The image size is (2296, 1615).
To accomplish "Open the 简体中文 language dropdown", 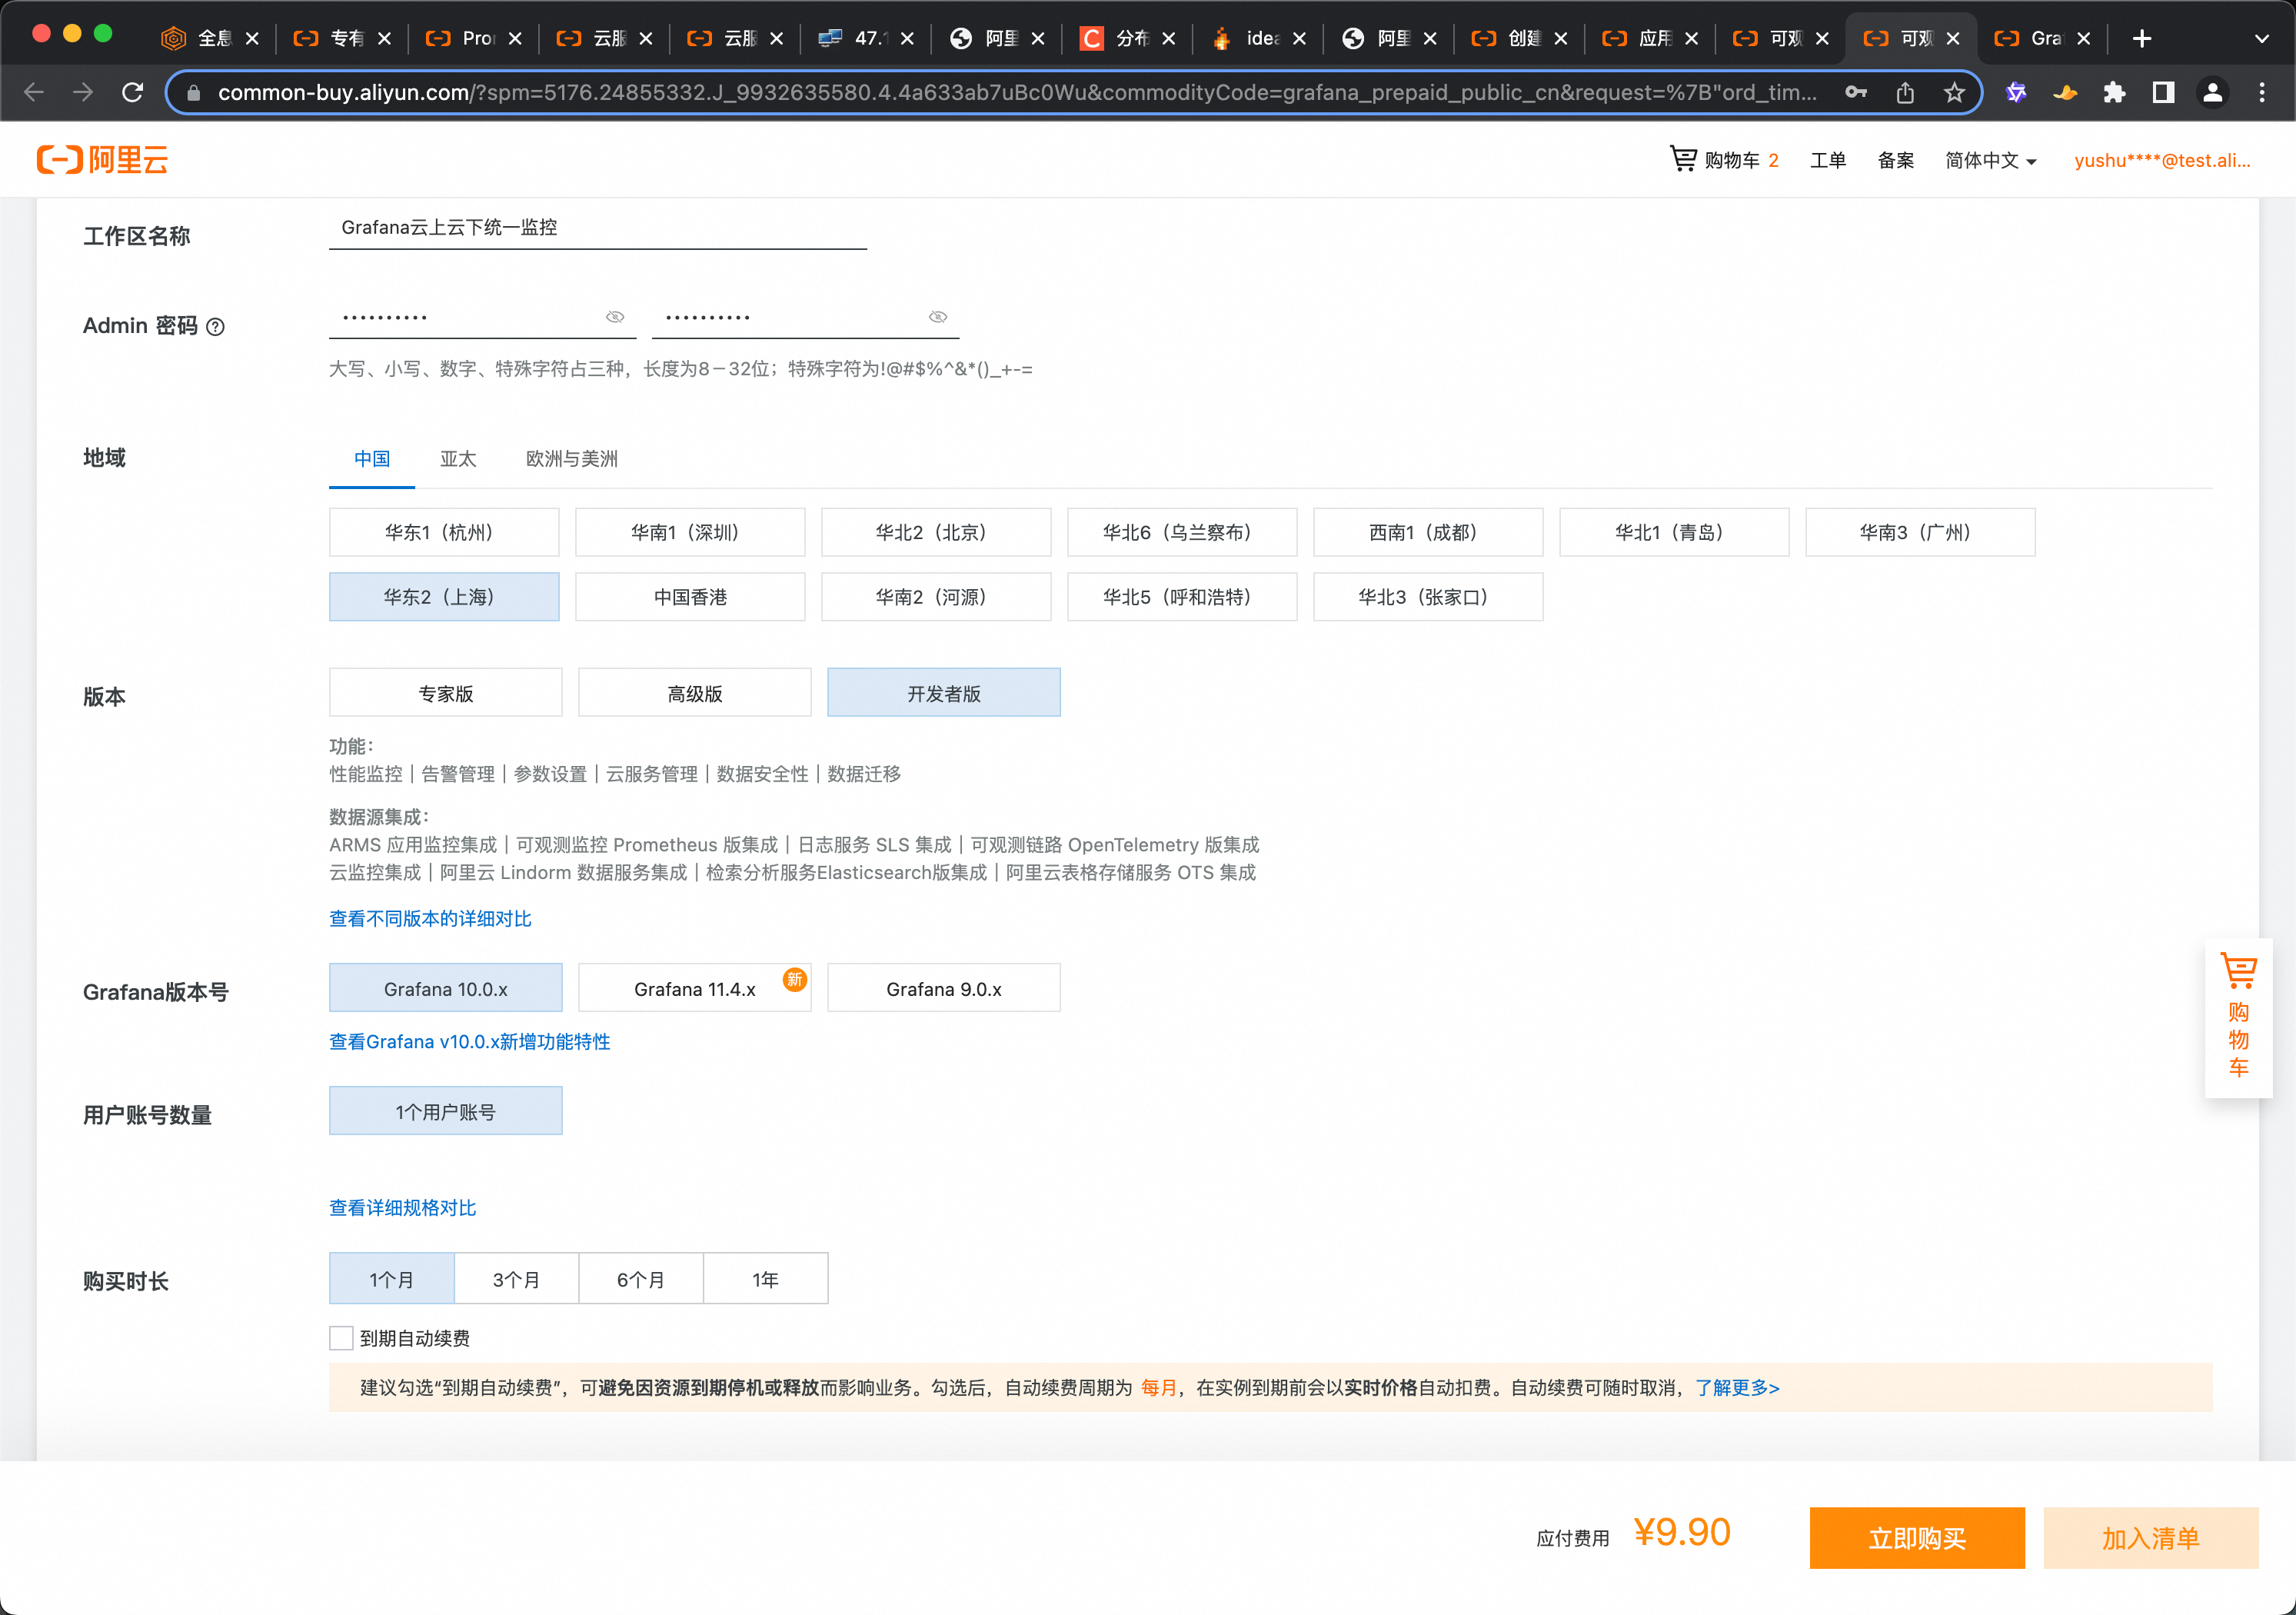I will pos(1990,160).
